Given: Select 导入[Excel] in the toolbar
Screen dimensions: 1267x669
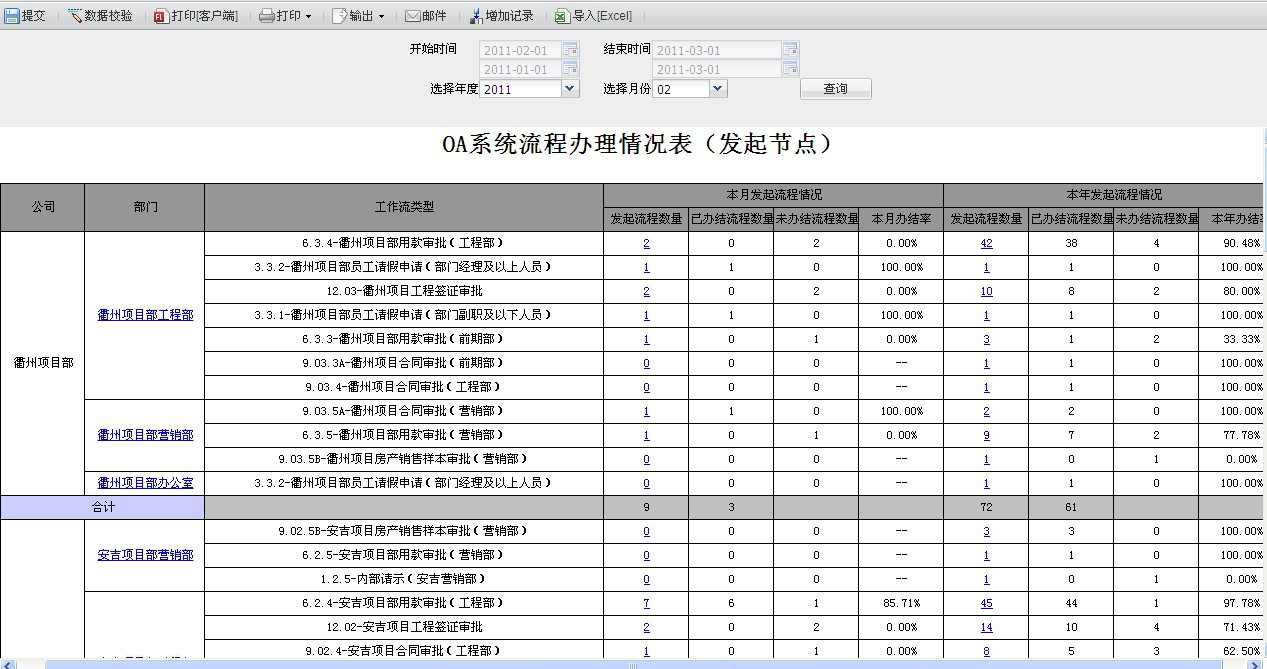Looking at the screenshot, I should 593,16.
